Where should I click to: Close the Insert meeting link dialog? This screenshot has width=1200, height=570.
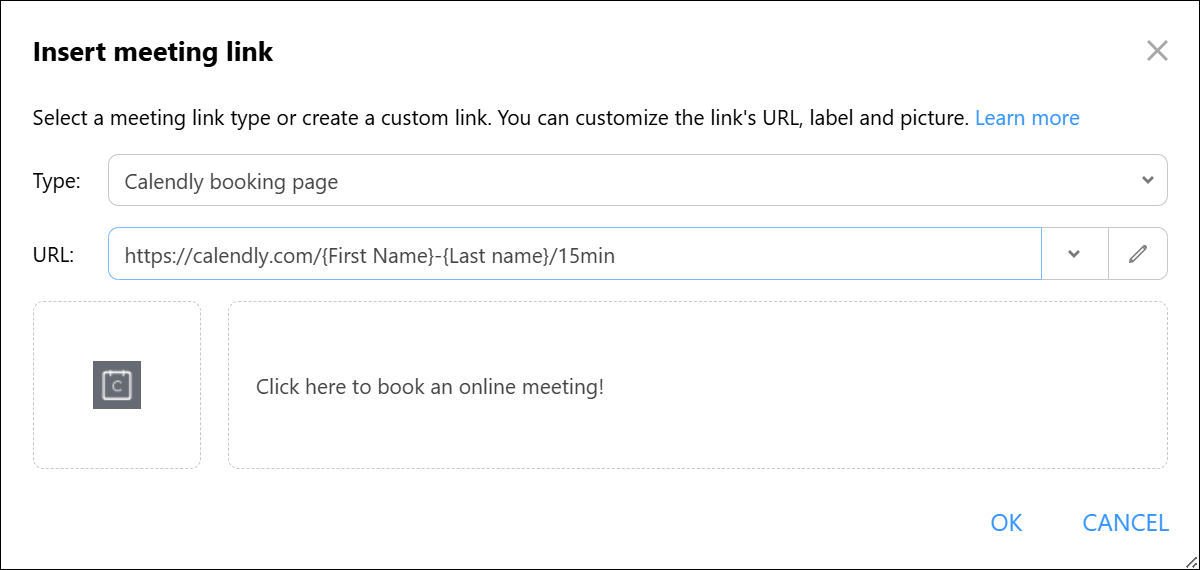[x=1157, y=51]
